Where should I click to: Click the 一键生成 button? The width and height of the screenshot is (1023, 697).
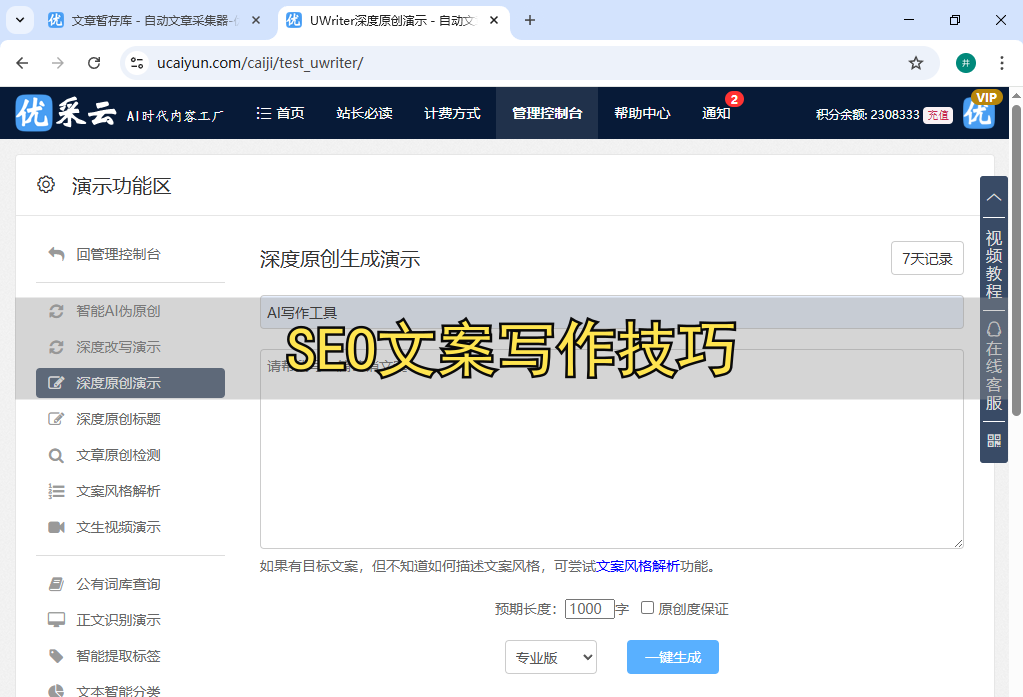[673, 657]
